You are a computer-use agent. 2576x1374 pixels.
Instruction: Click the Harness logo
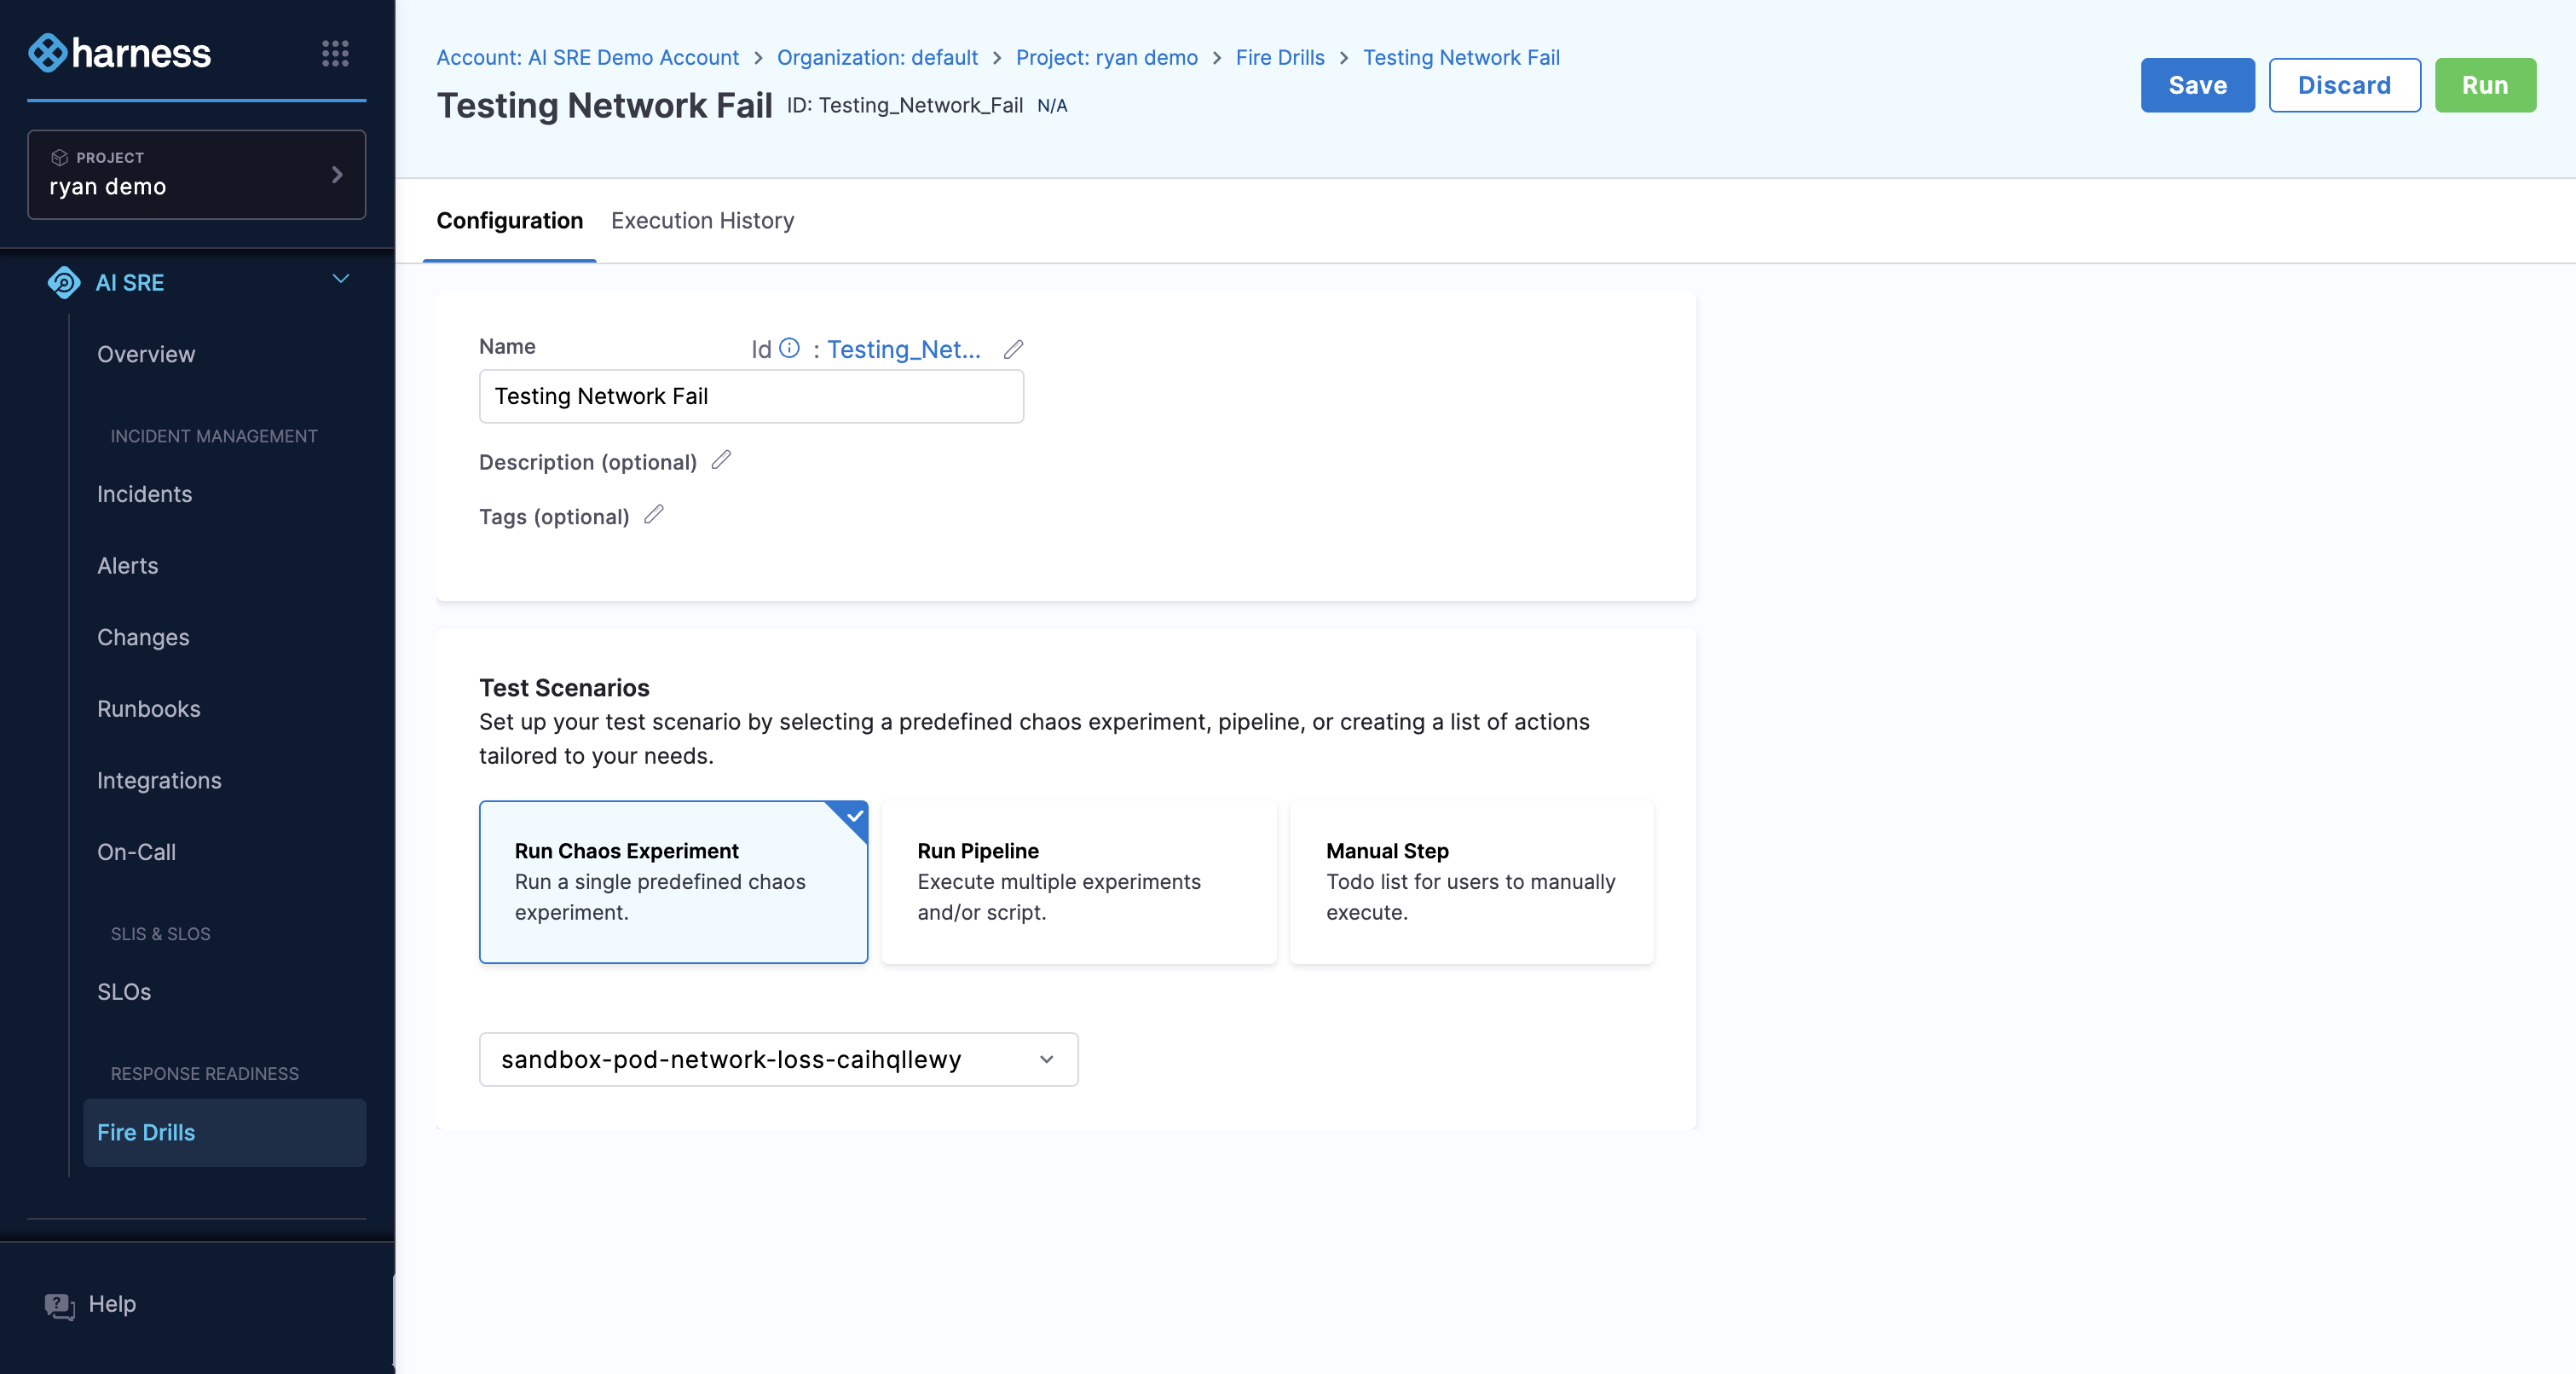(119, 53)
